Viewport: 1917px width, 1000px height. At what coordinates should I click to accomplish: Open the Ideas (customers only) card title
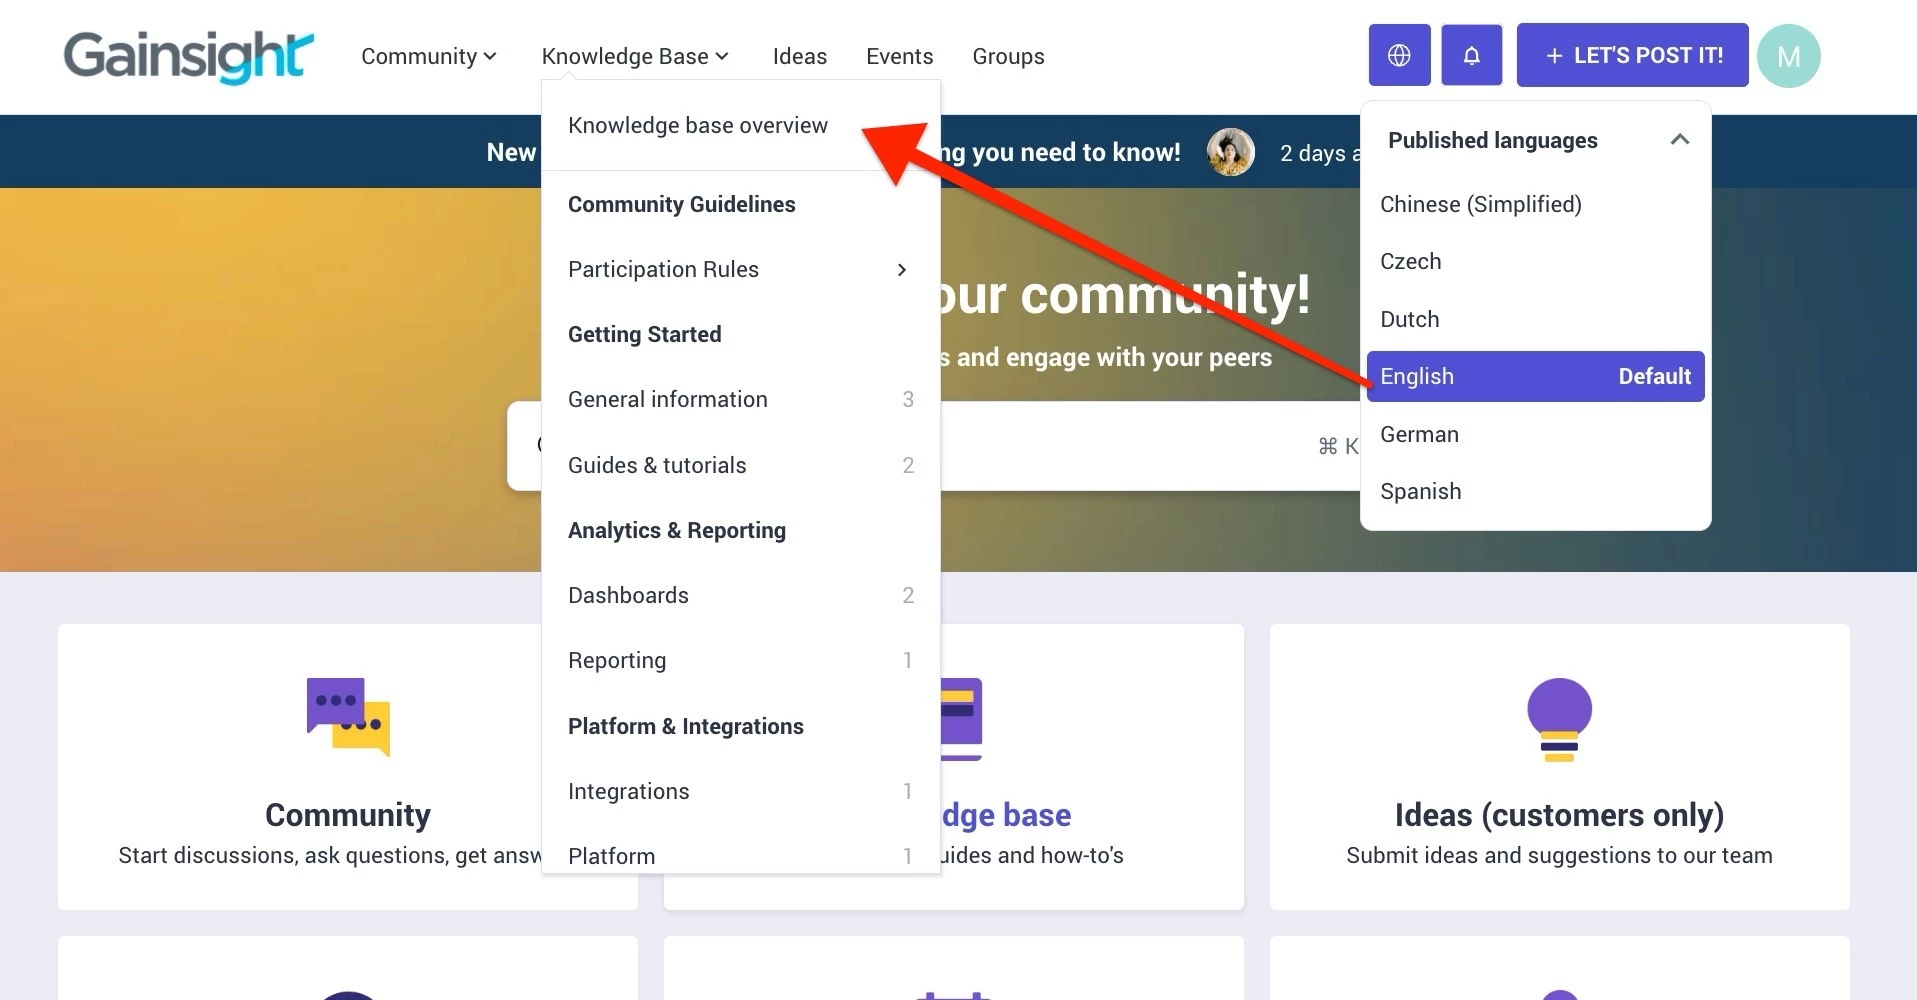click(1559, 815)
